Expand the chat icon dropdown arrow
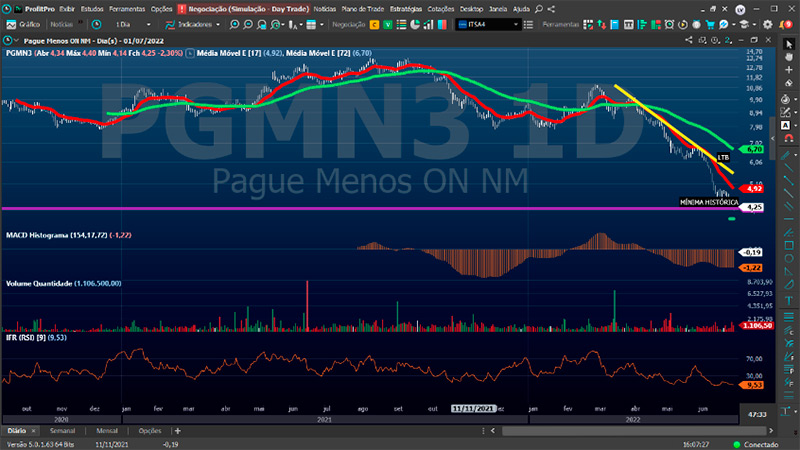Image resolution: width=800 pixels, height=450 pixels. pos(733,24)
